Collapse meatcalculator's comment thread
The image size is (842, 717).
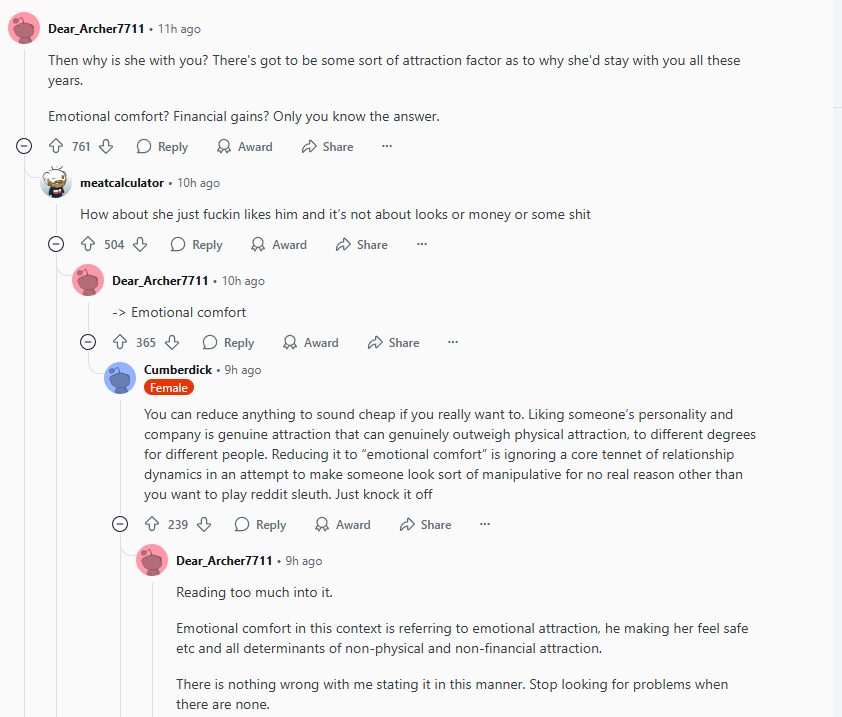click(x=56, y=245)
